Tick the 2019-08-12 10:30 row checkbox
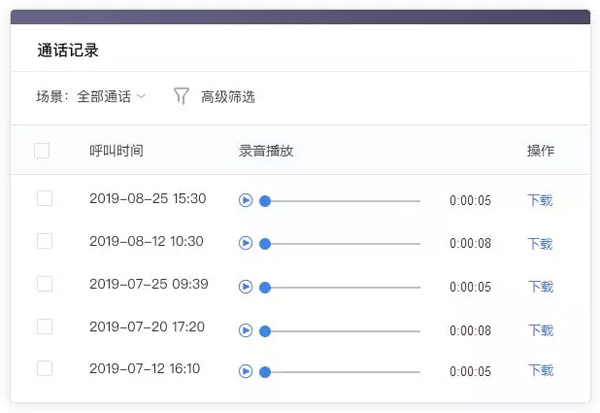This screenshot has width=600, height=413. point(44,241)
